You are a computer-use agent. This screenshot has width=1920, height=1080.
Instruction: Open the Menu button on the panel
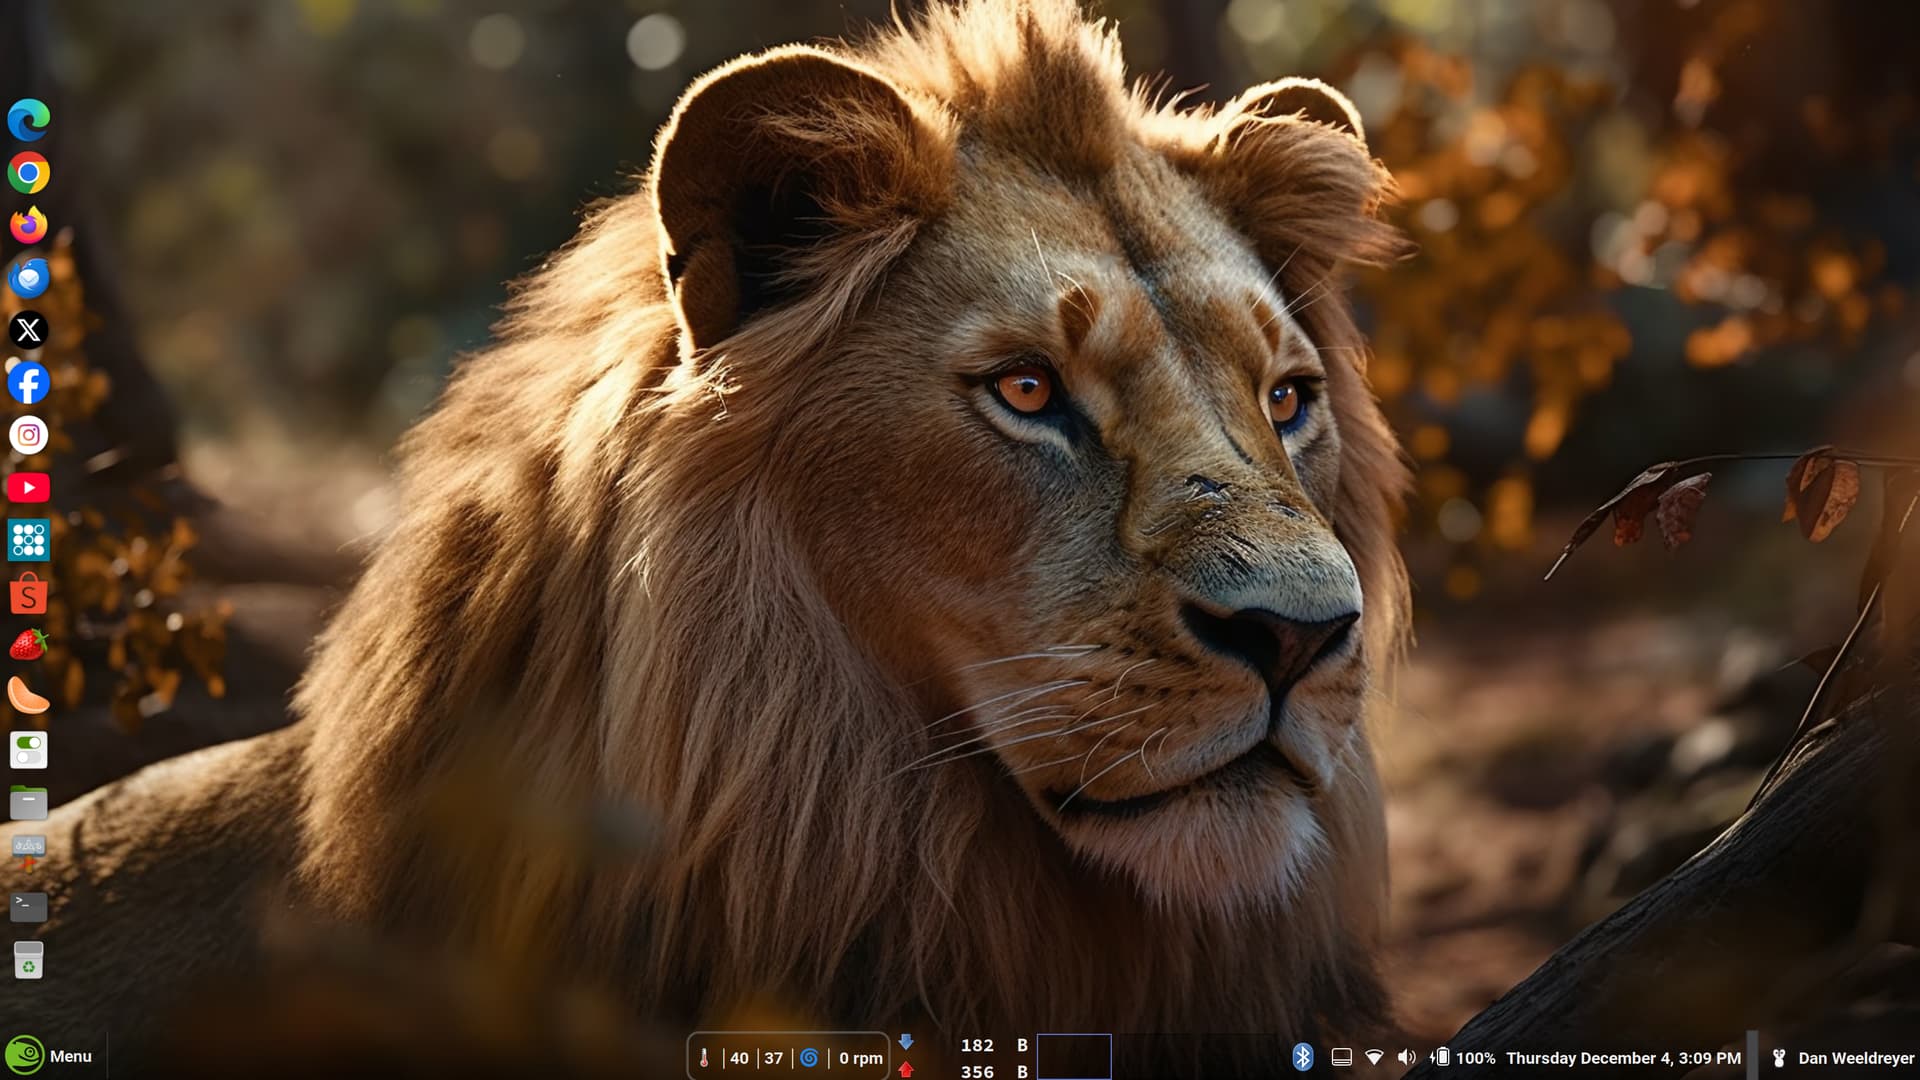coord(50,1056)
